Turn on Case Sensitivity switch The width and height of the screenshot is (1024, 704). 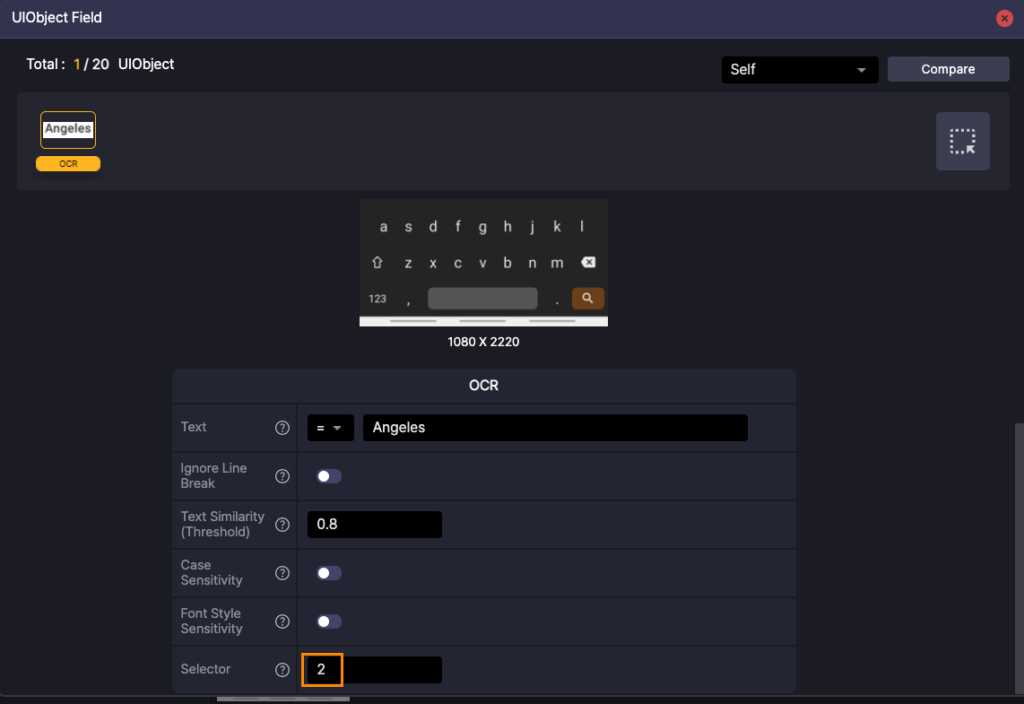pos(329,573)
